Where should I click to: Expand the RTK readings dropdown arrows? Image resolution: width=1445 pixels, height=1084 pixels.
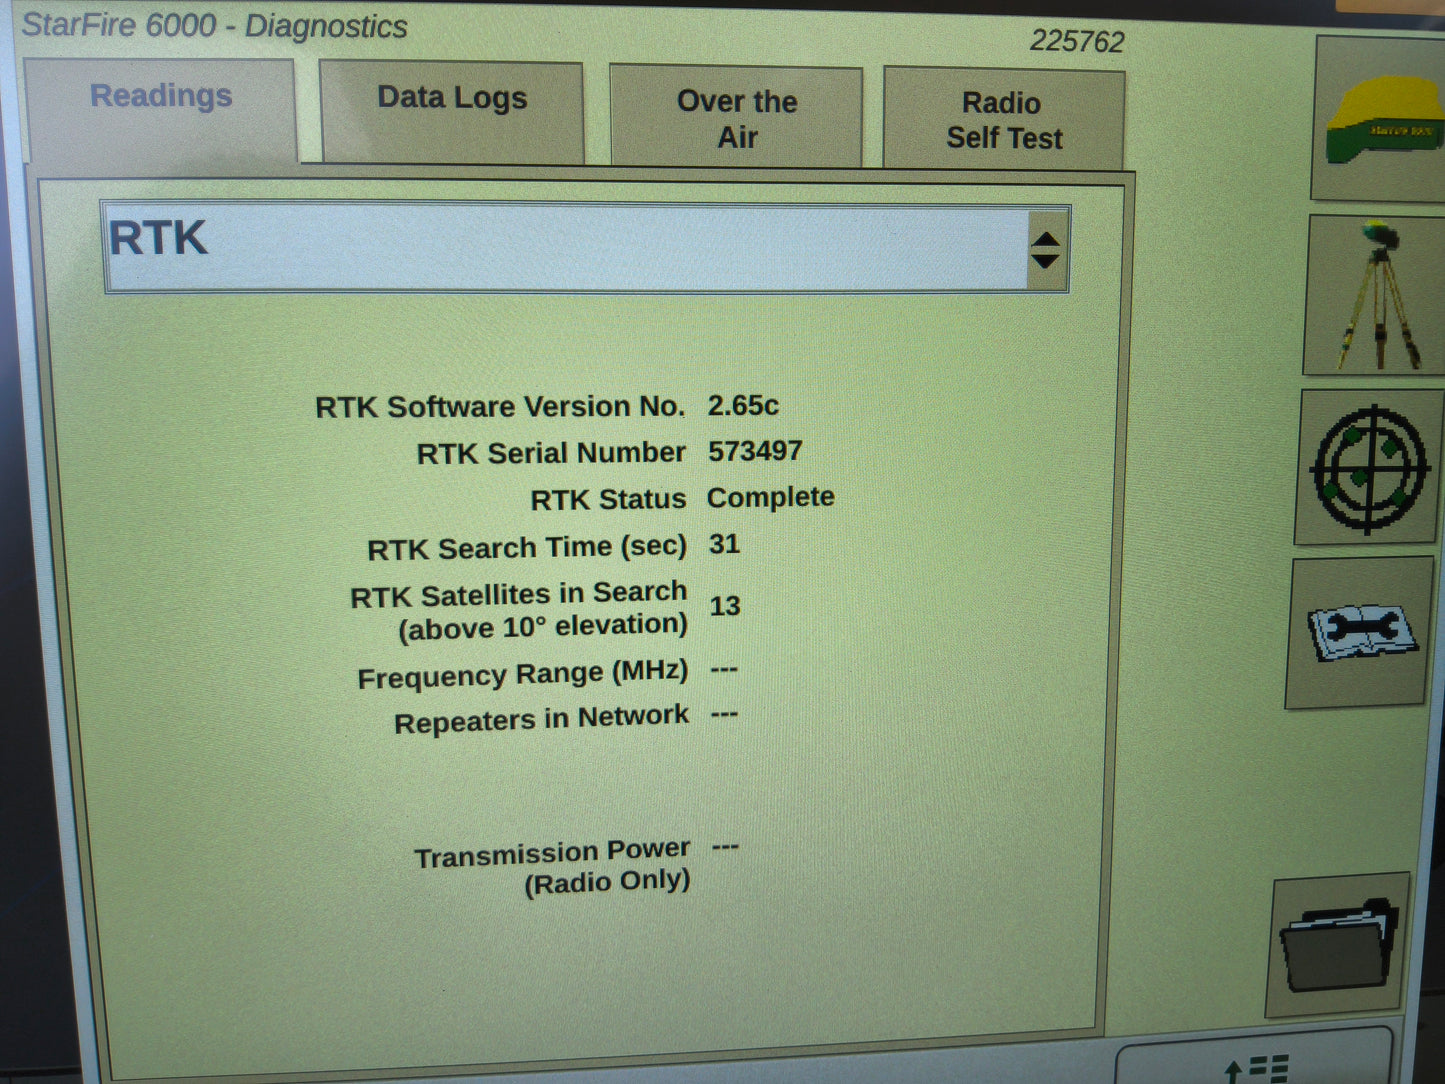(1045, 250)
